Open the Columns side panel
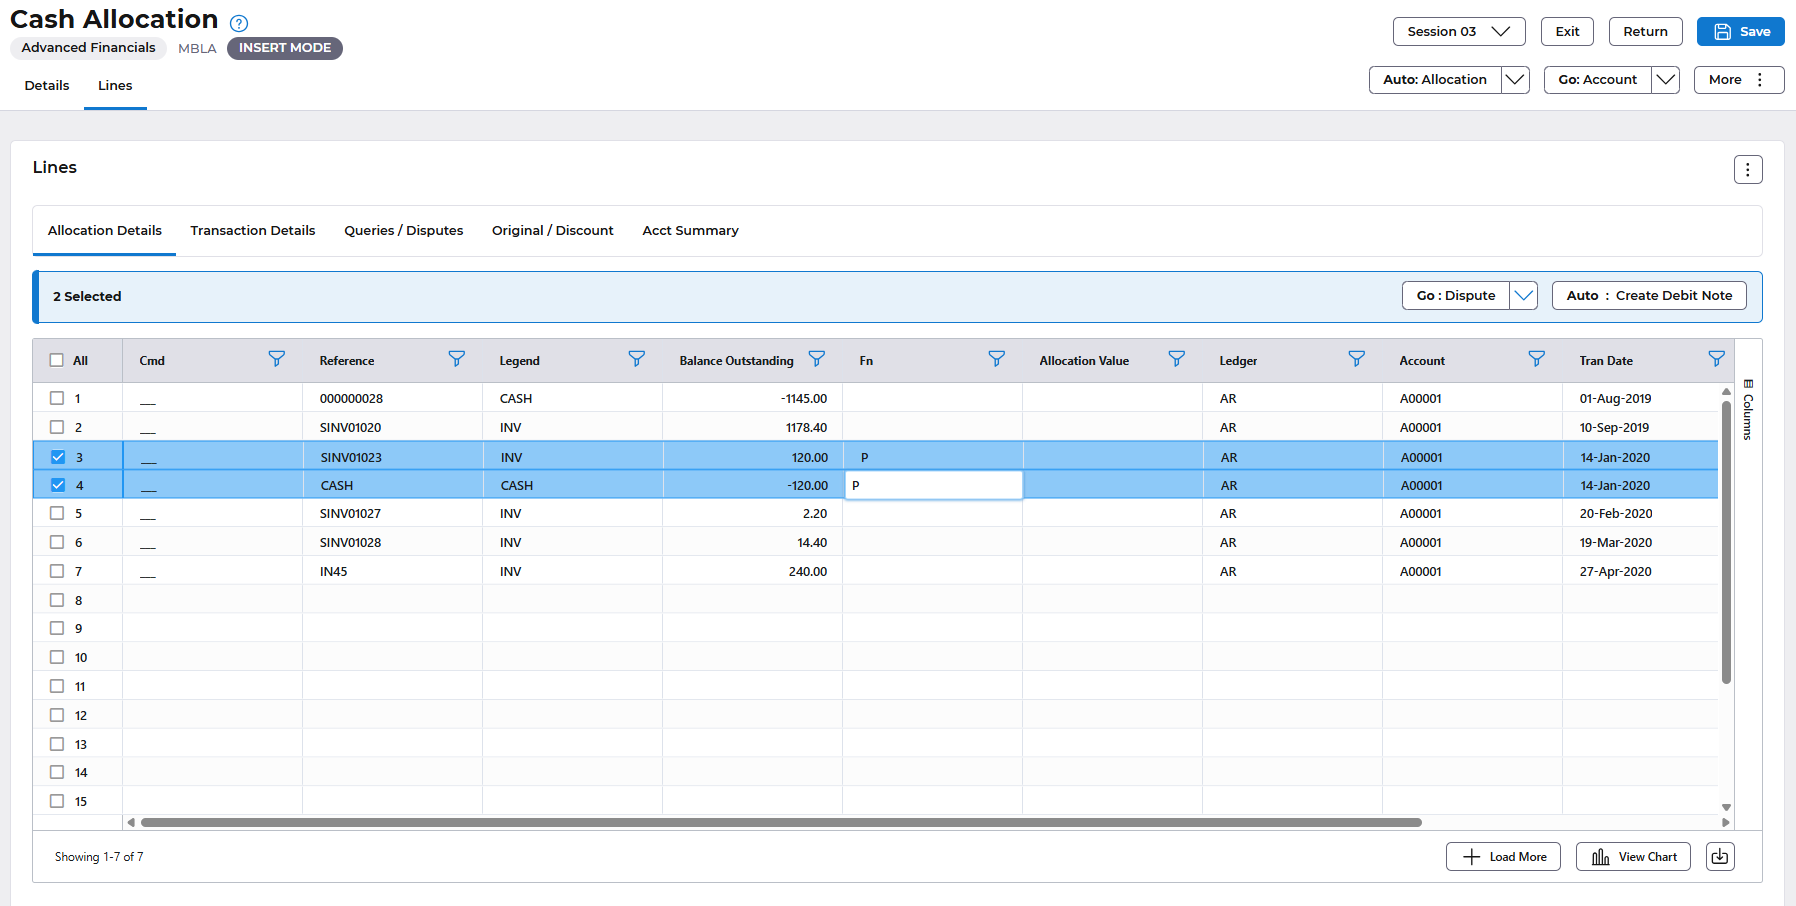This screenshot has height=906, width=1796. click(x=1747, y=410)
